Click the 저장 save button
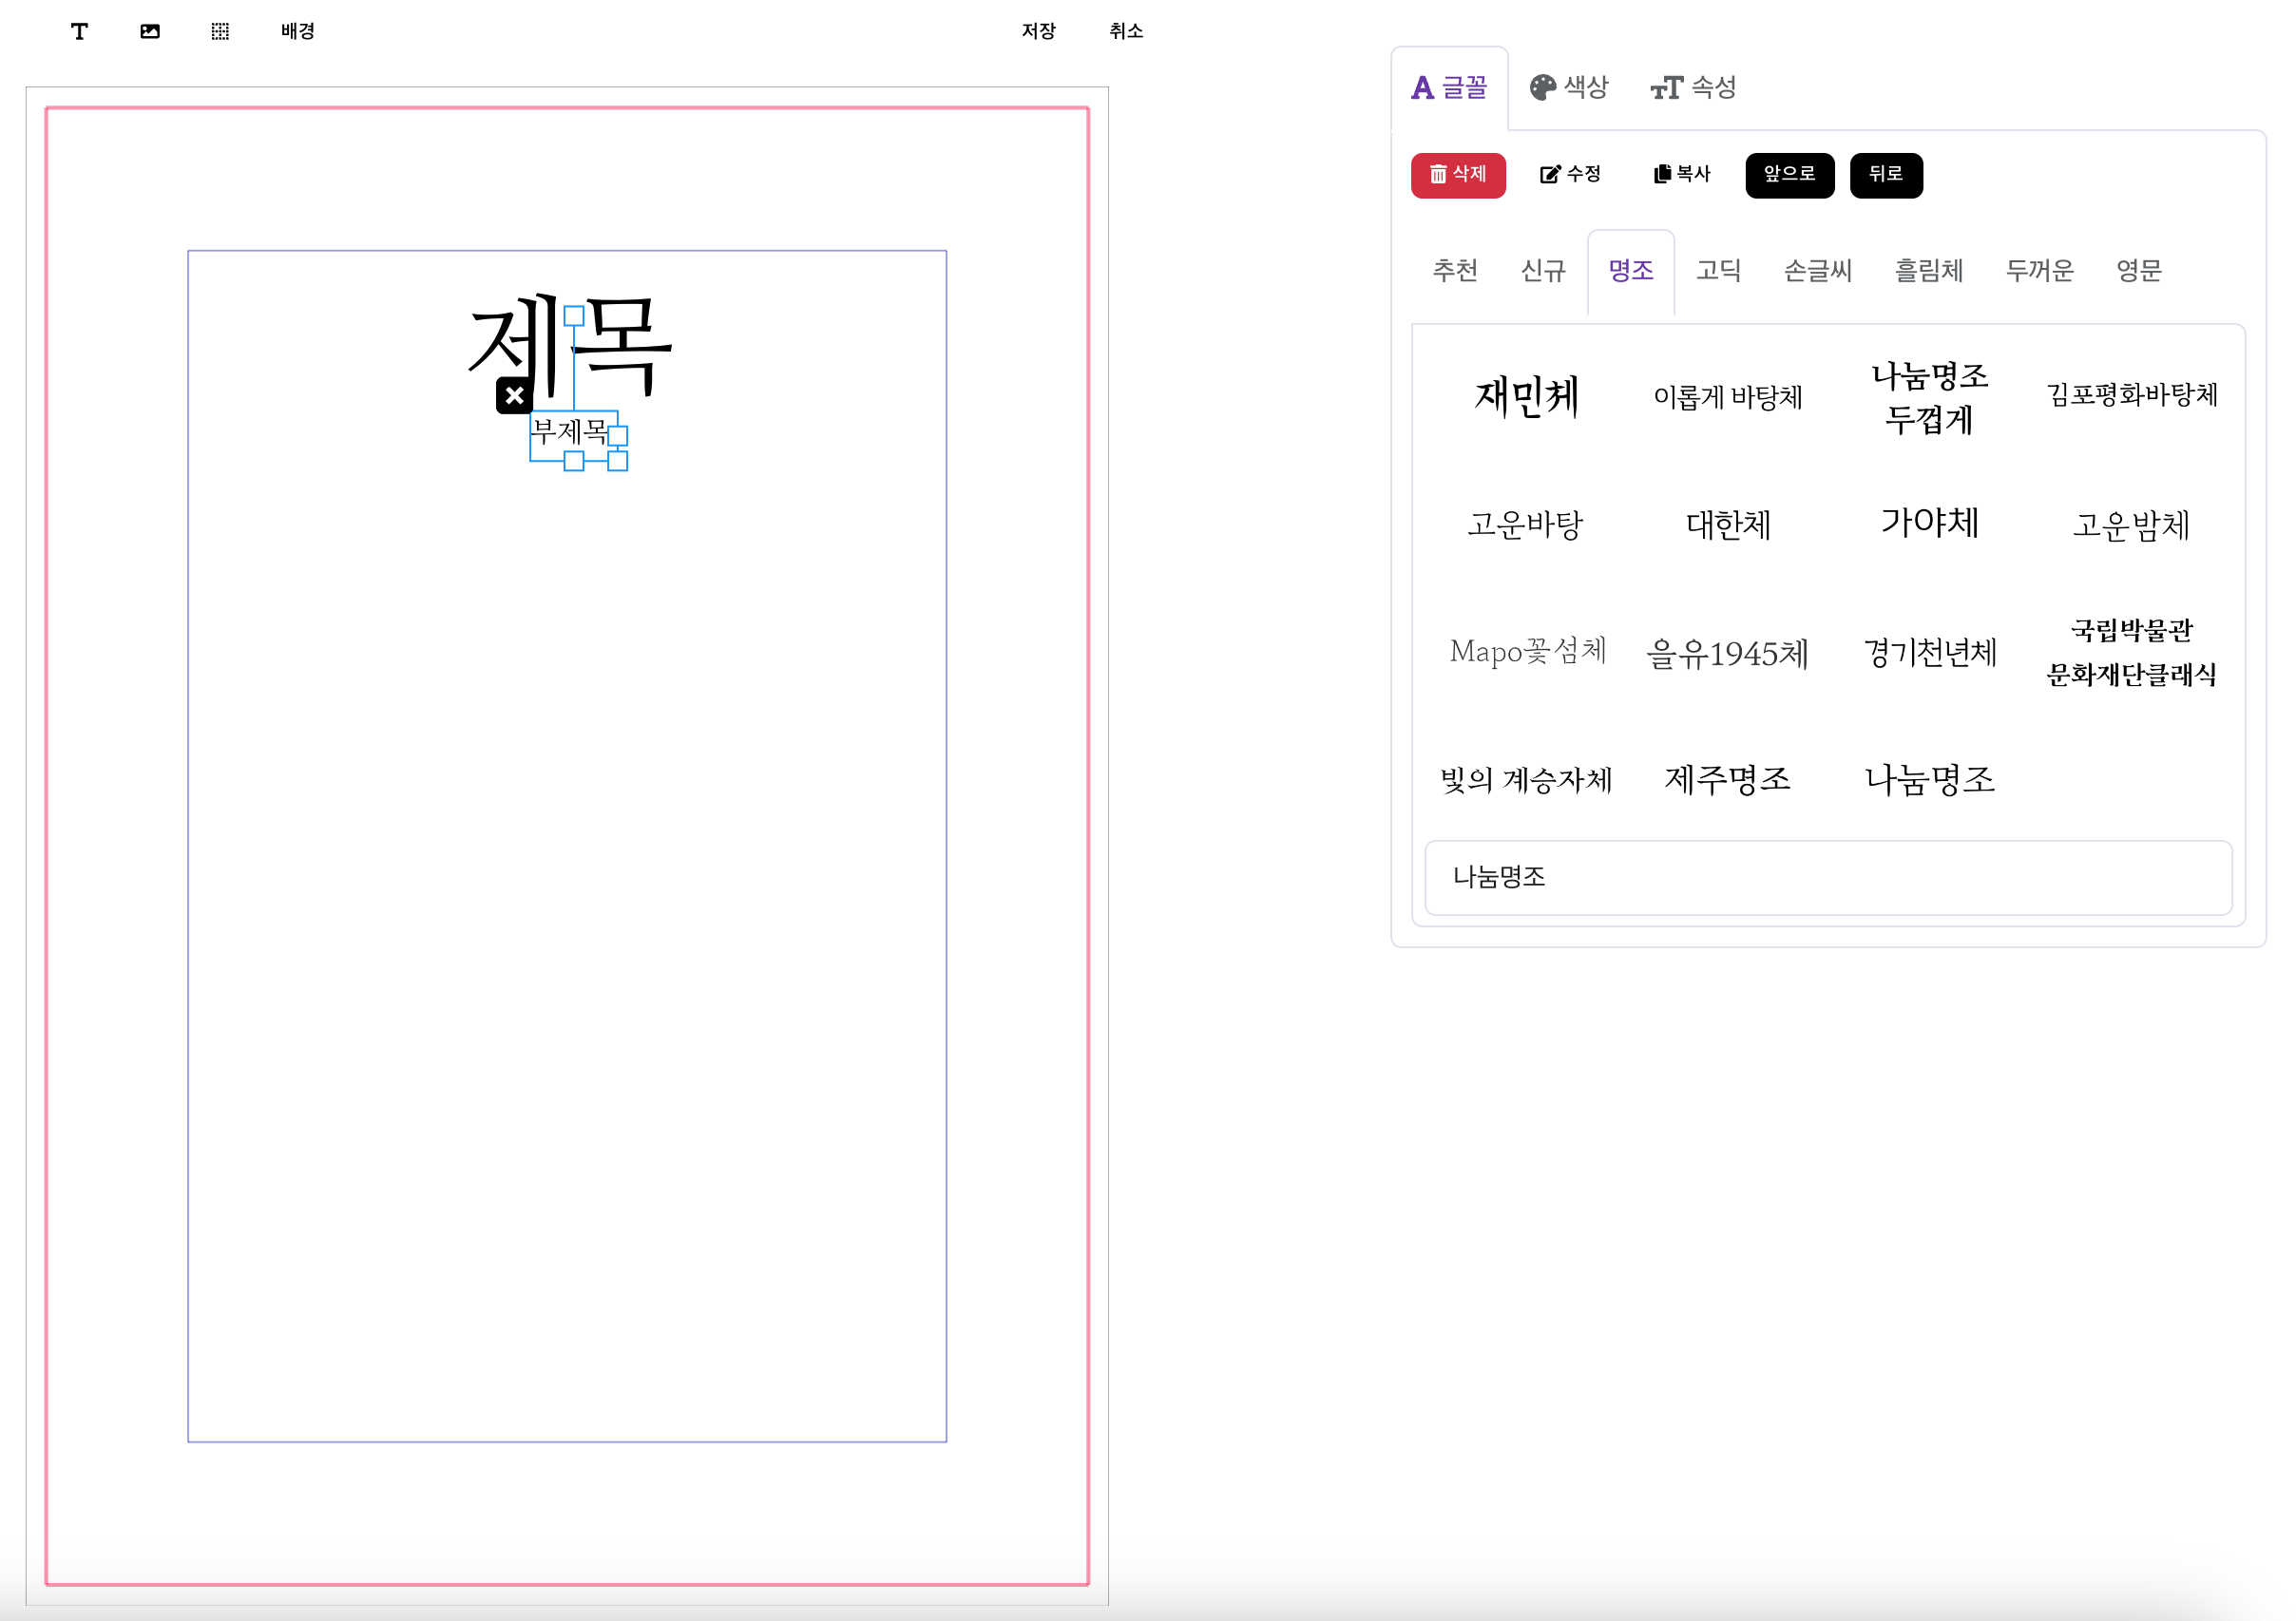This screenshot has width=2296, height=1621. click(x=1038, y=31)
